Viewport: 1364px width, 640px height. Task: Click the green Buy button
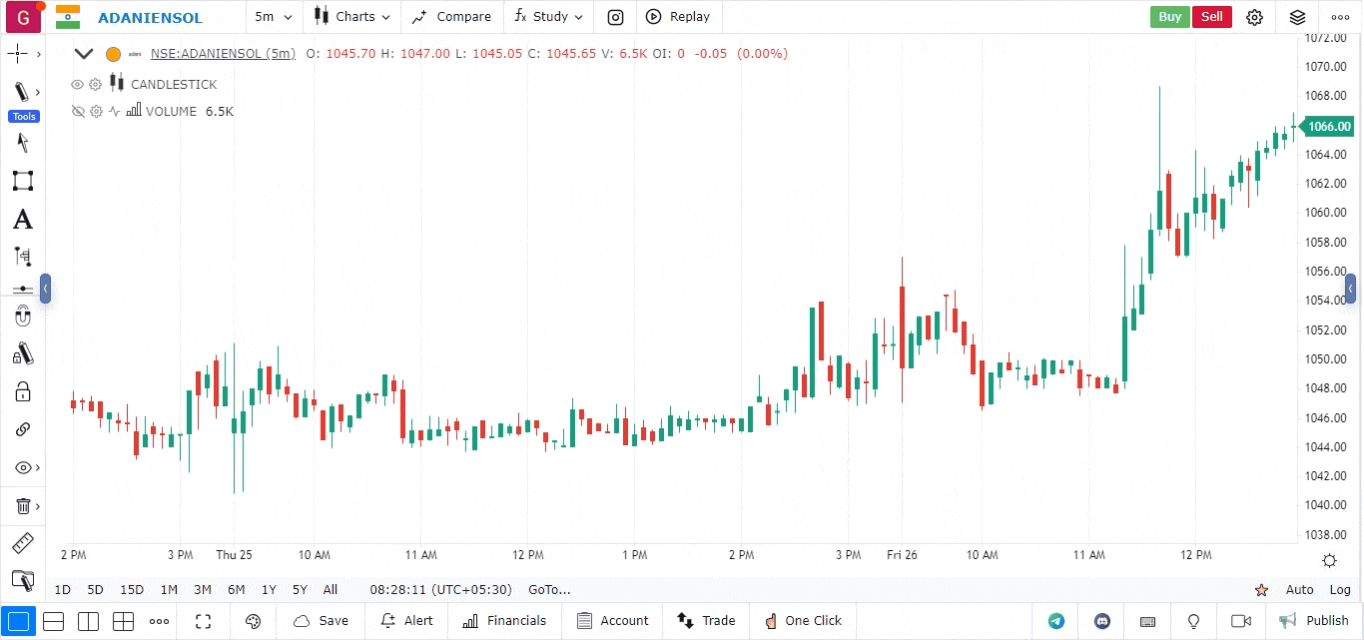(x=1169, y=17)
